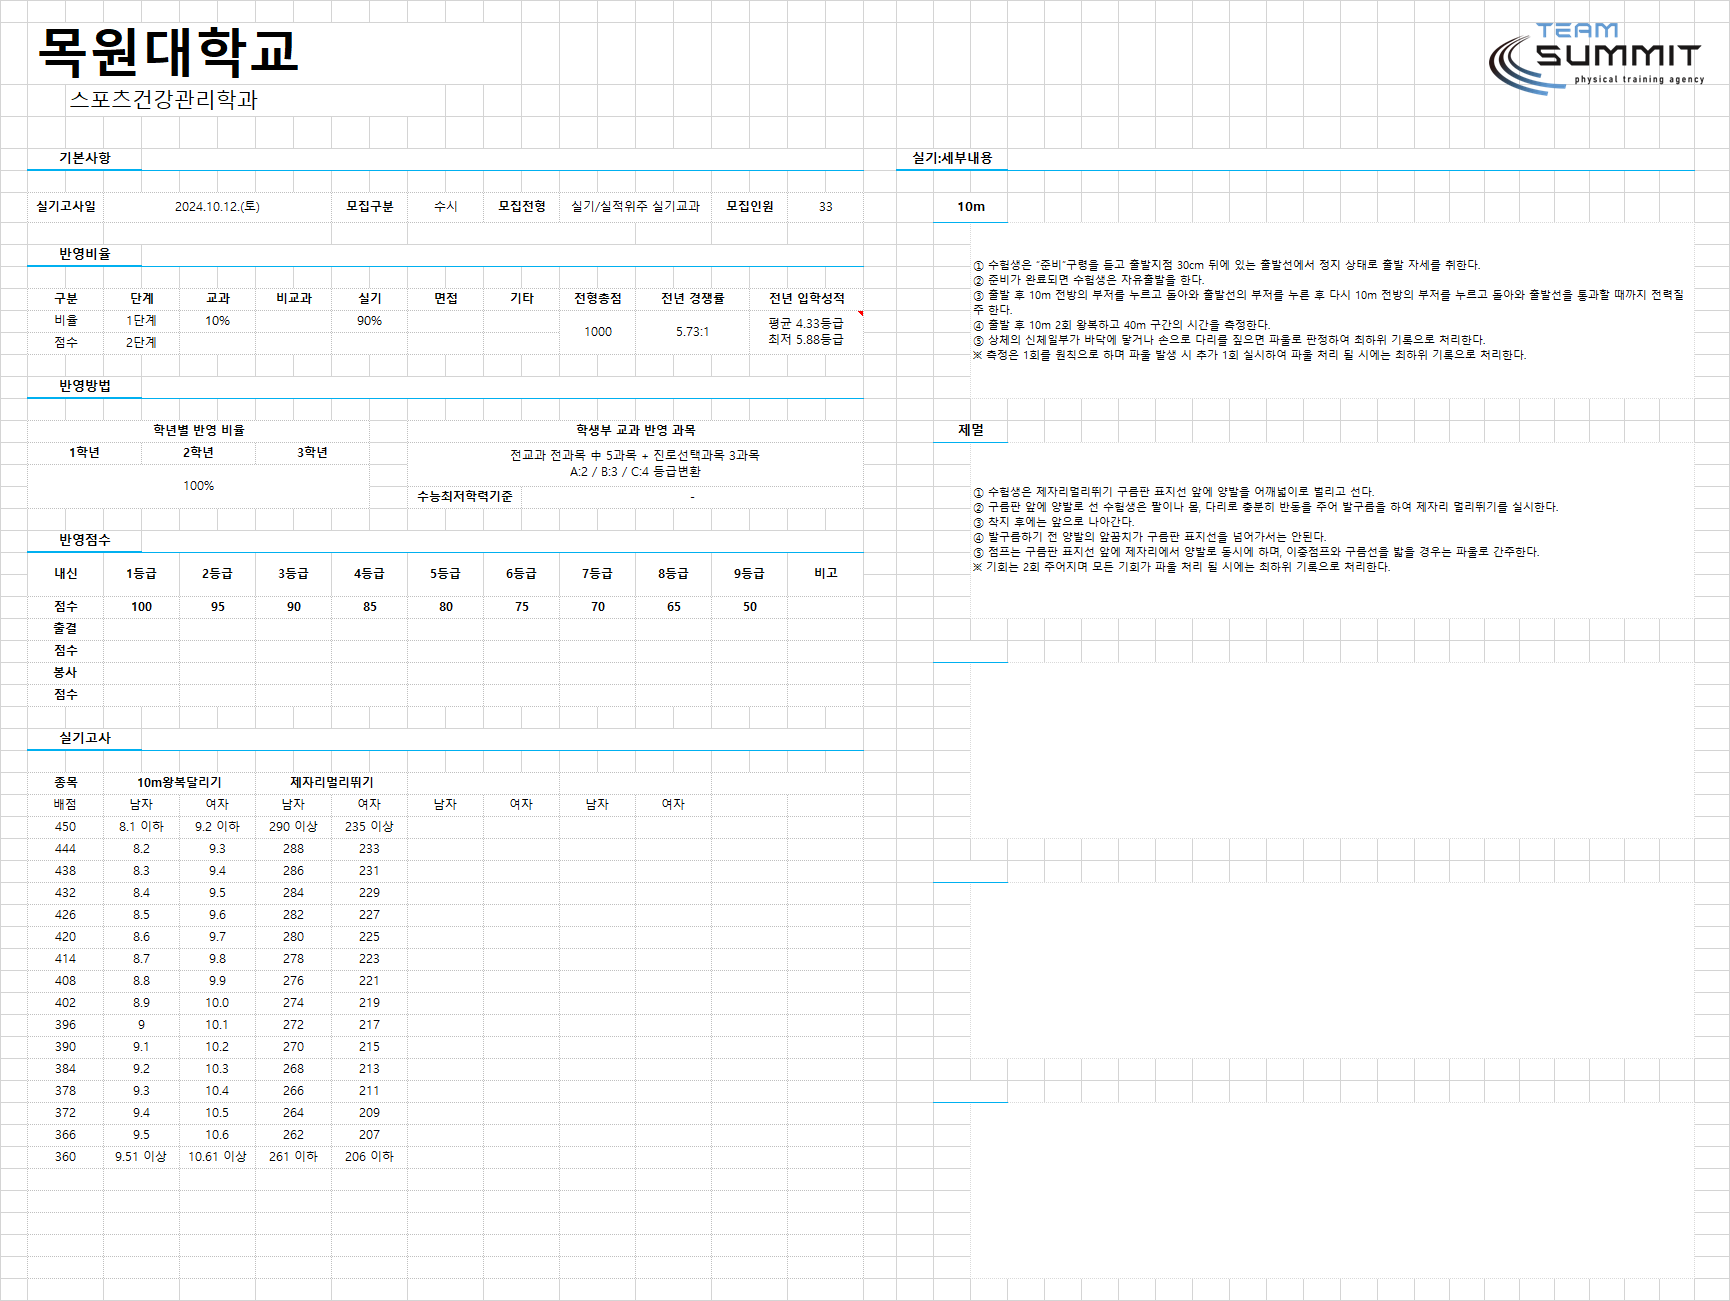The width and height of the screenshot is (1730, 1301).
Task: Select the 목원대학교 title cell
Action: click(x=168, y=52)
